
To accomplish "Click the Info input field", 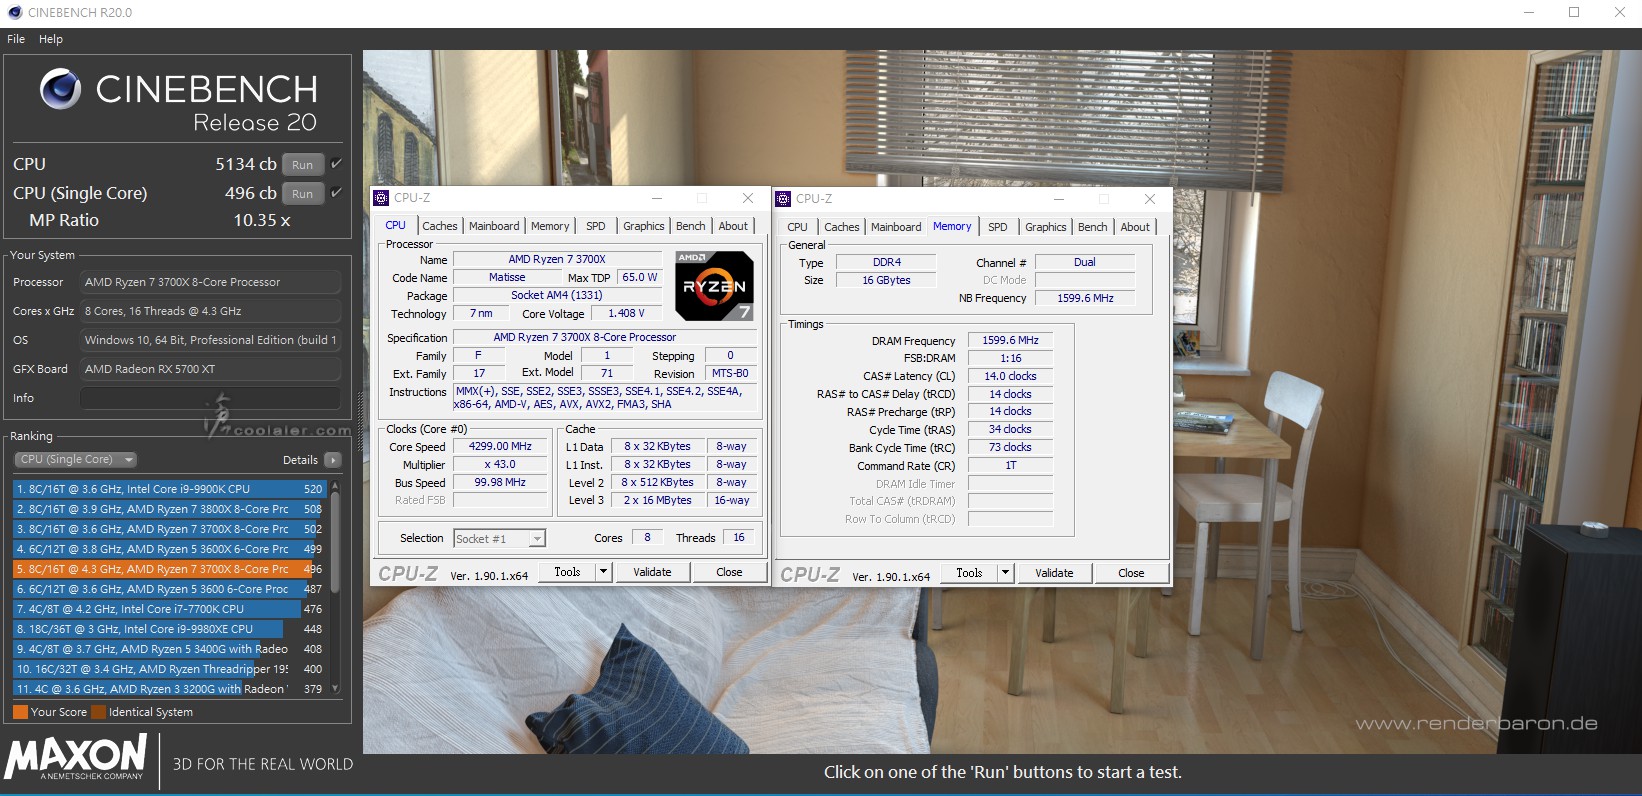I will pos(210,398).
